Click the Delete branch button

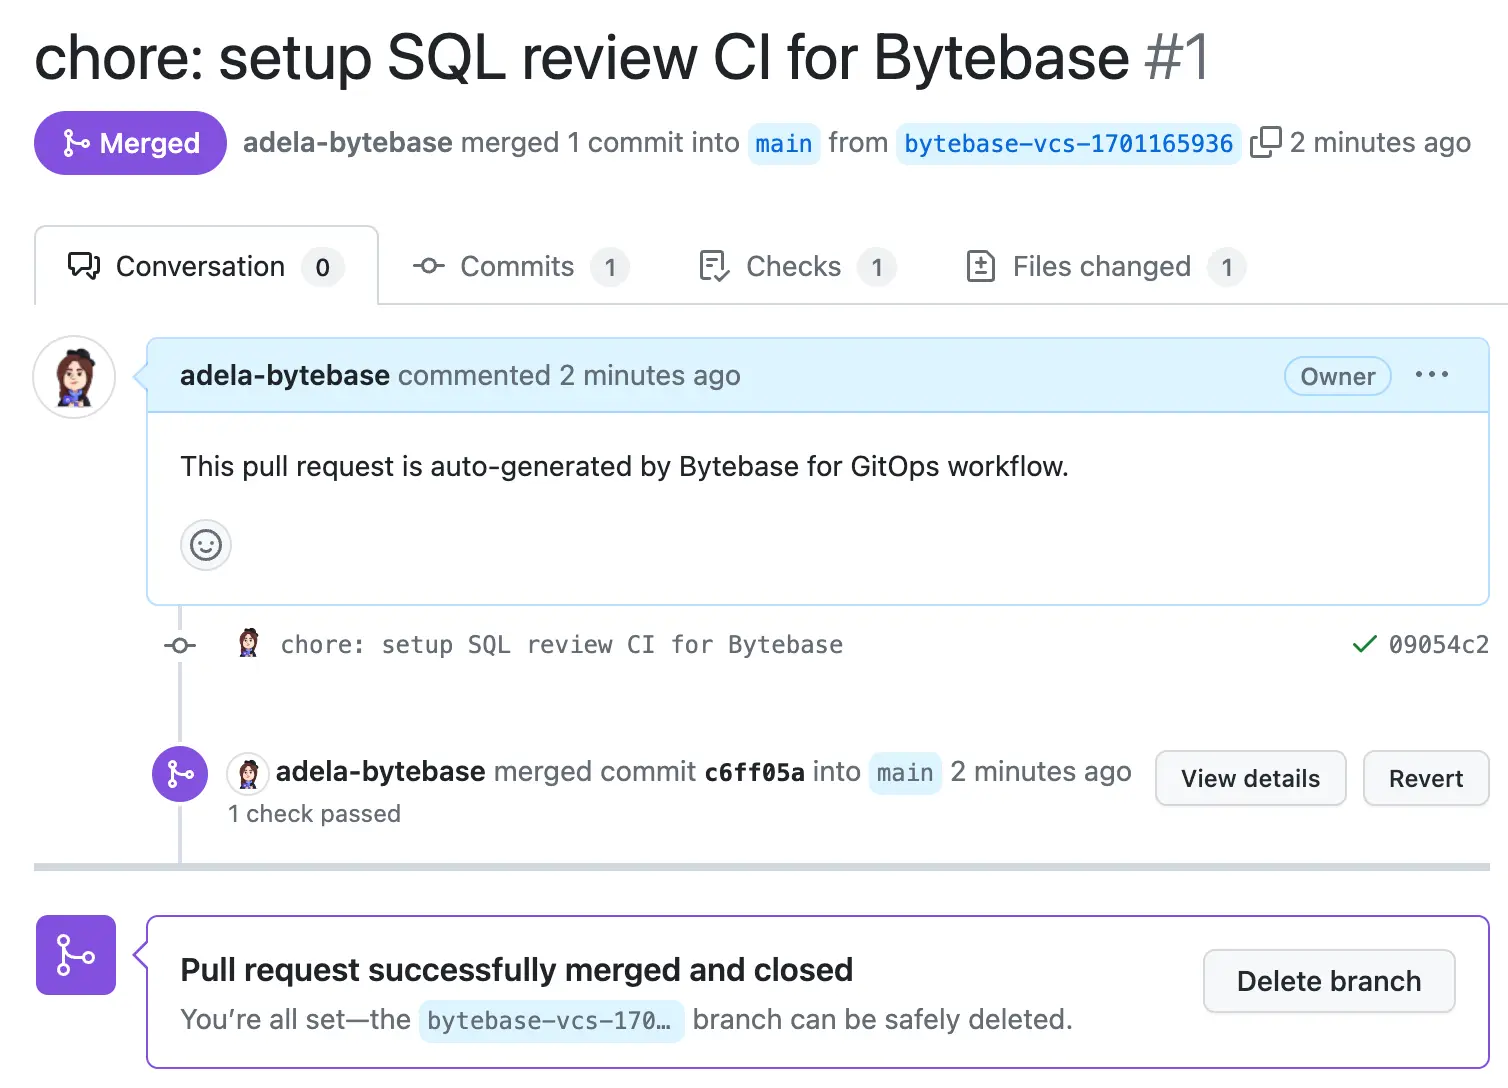(x=1329, y=981)
